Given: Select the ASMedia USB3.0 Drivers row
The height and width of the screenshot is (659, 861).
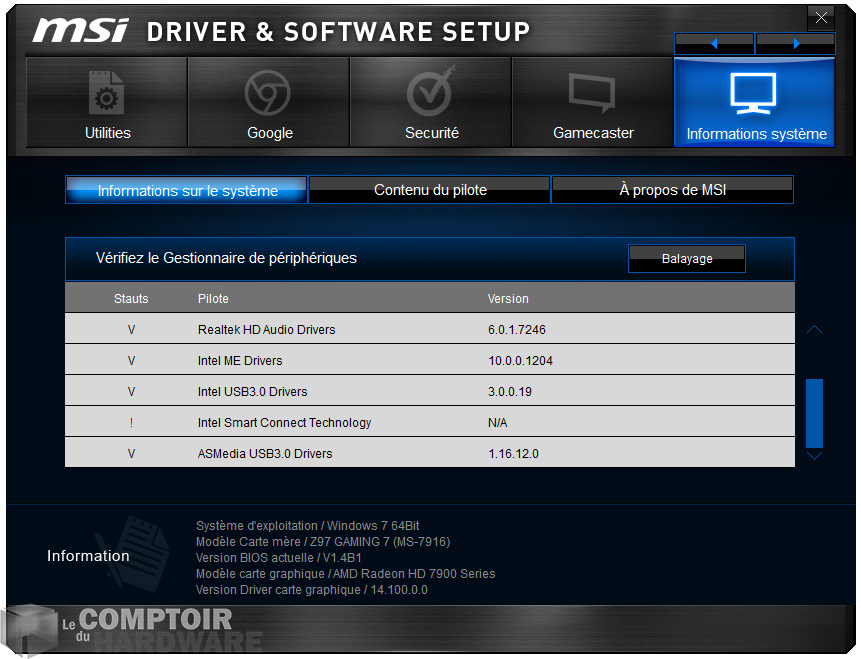Looking at the screenshot, I should [430, 453].
